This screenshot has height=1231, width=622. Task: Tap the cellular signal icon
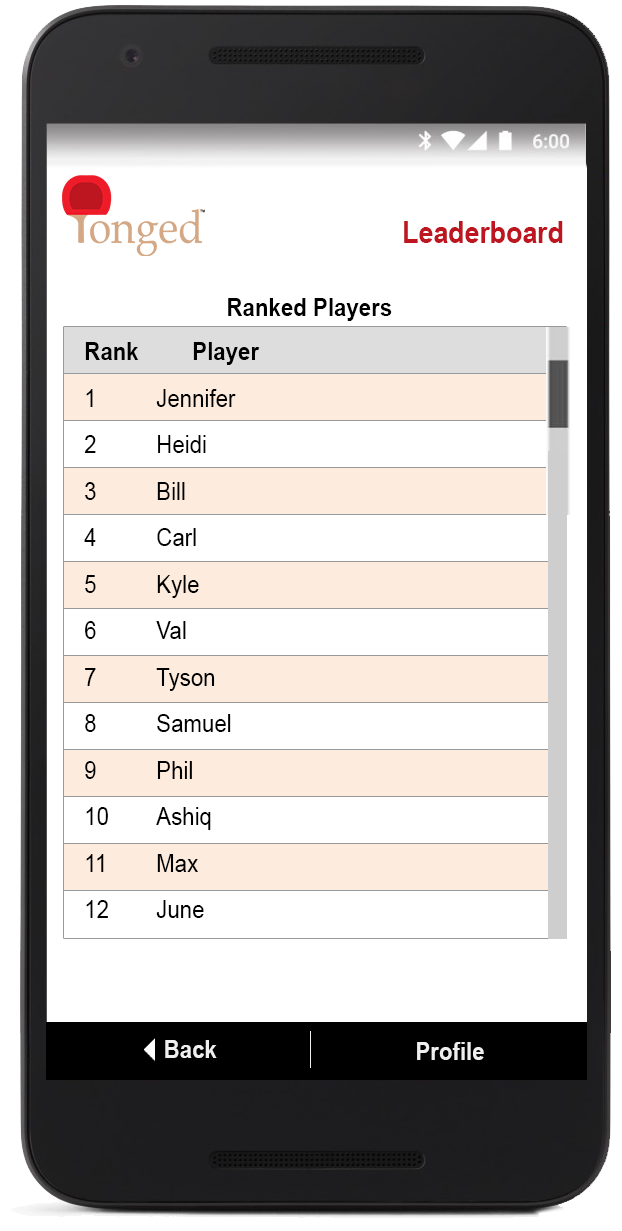pyautogui.click(x=478, y=141)
